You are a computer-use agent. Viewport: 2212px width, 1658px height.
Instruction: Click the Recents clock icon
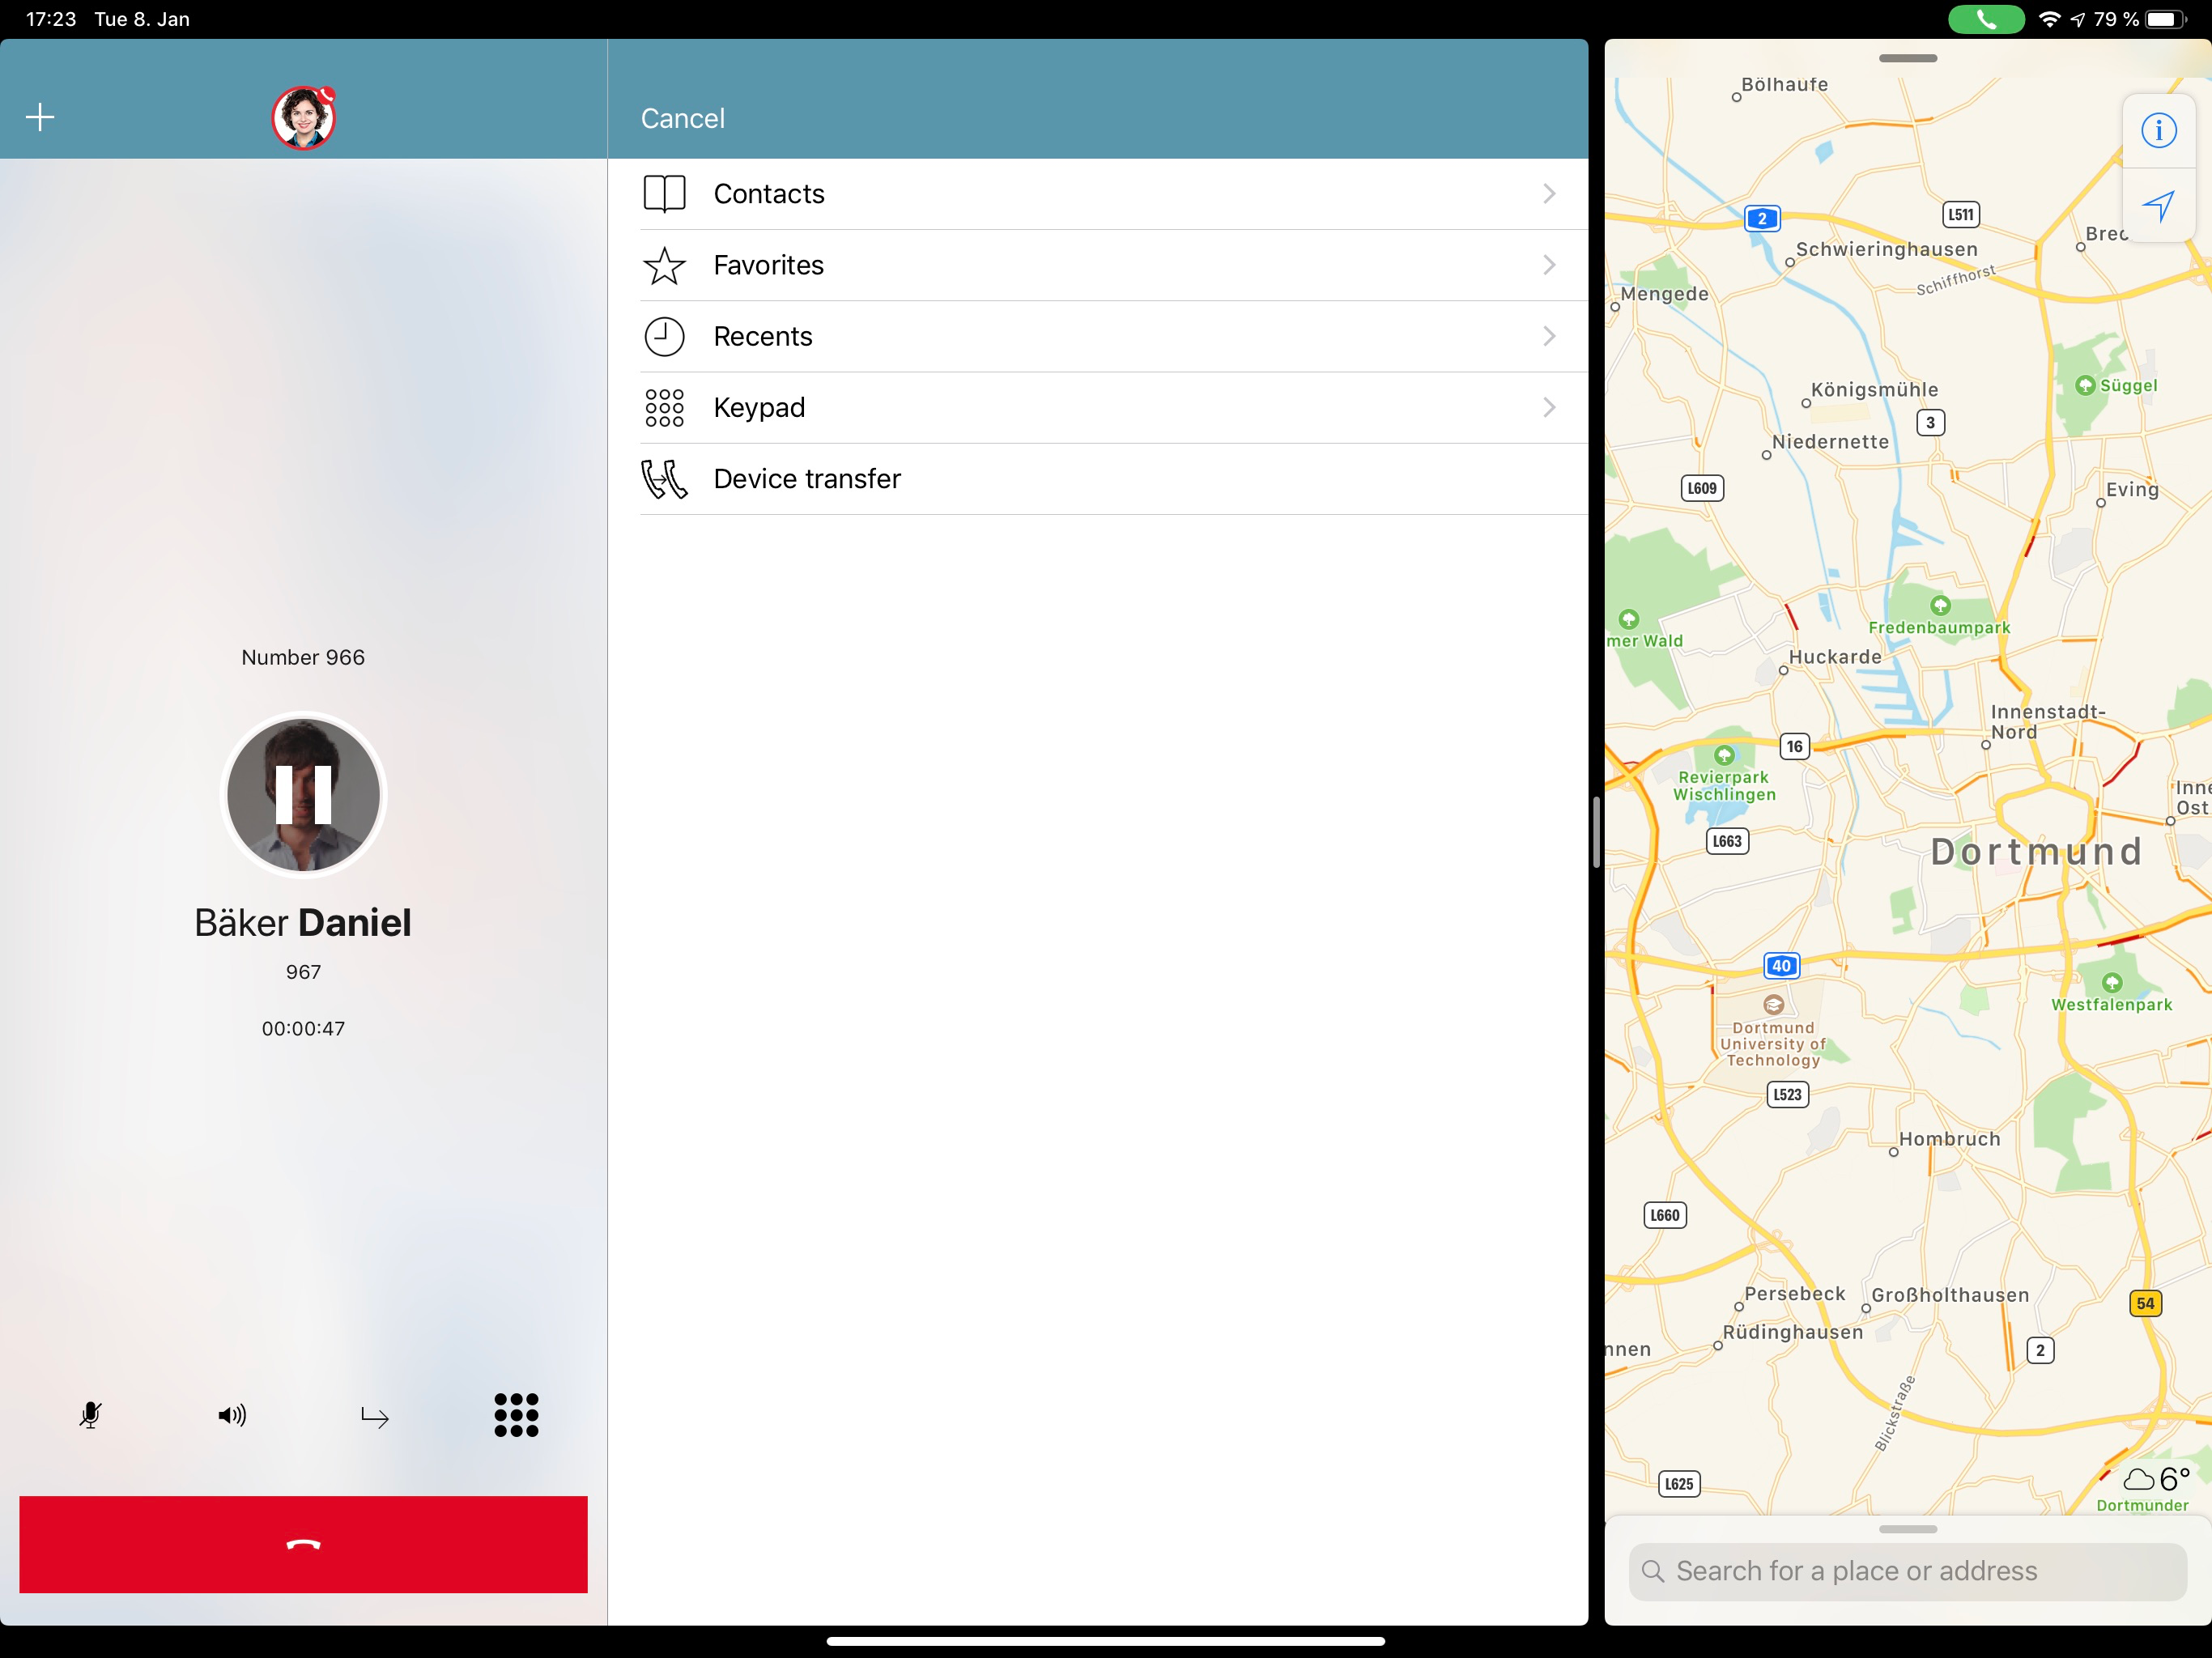point(664,336)
